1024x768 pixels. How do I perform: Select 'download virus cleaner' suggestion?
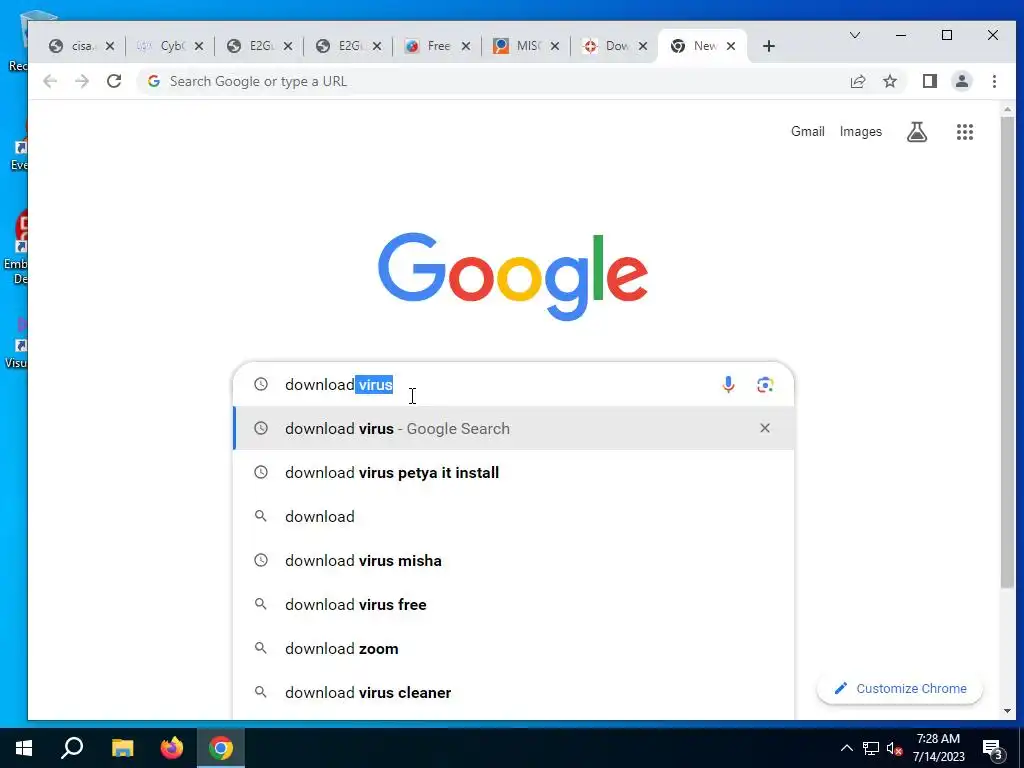[514, 692]
